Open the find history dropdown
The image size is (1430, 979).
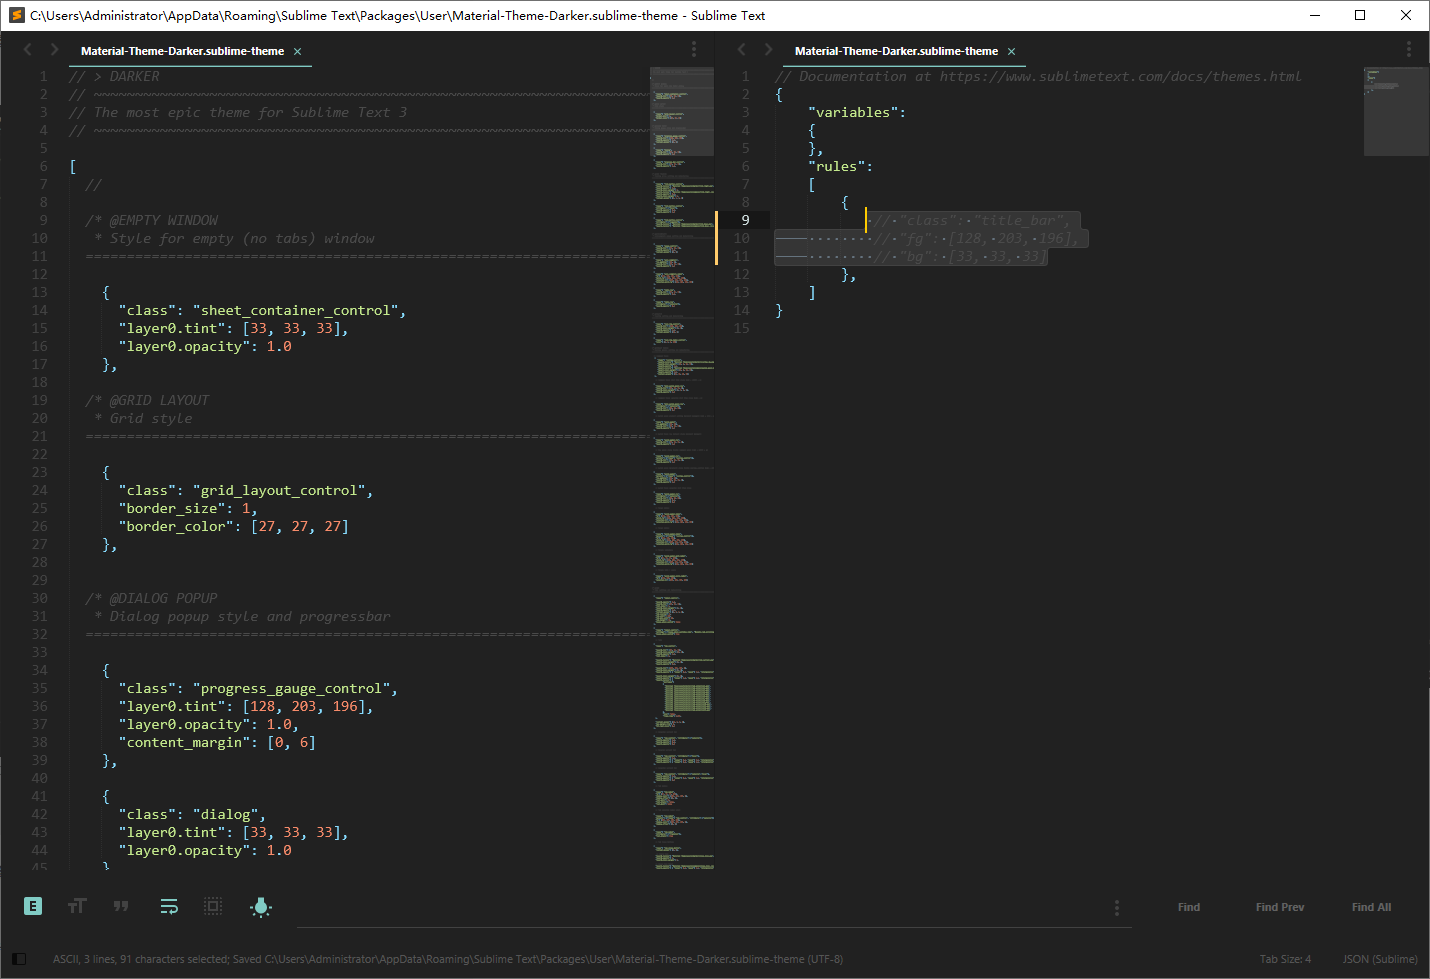(x=1117, y=907)
